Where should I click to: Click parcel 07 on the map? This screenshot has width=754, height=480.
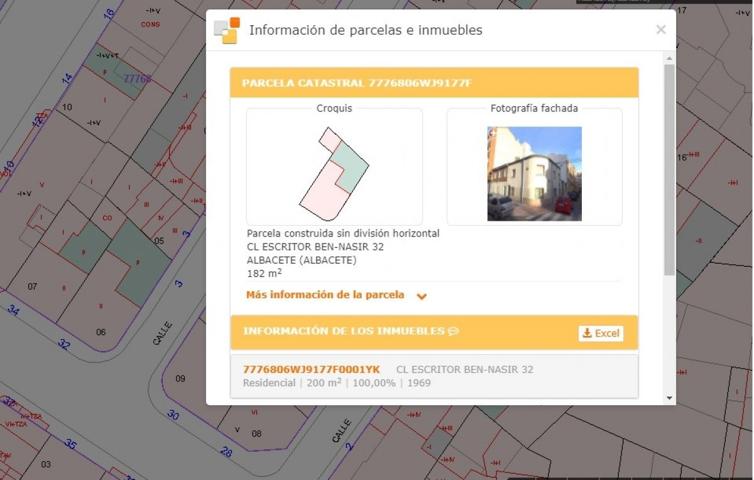coord(32,286)
